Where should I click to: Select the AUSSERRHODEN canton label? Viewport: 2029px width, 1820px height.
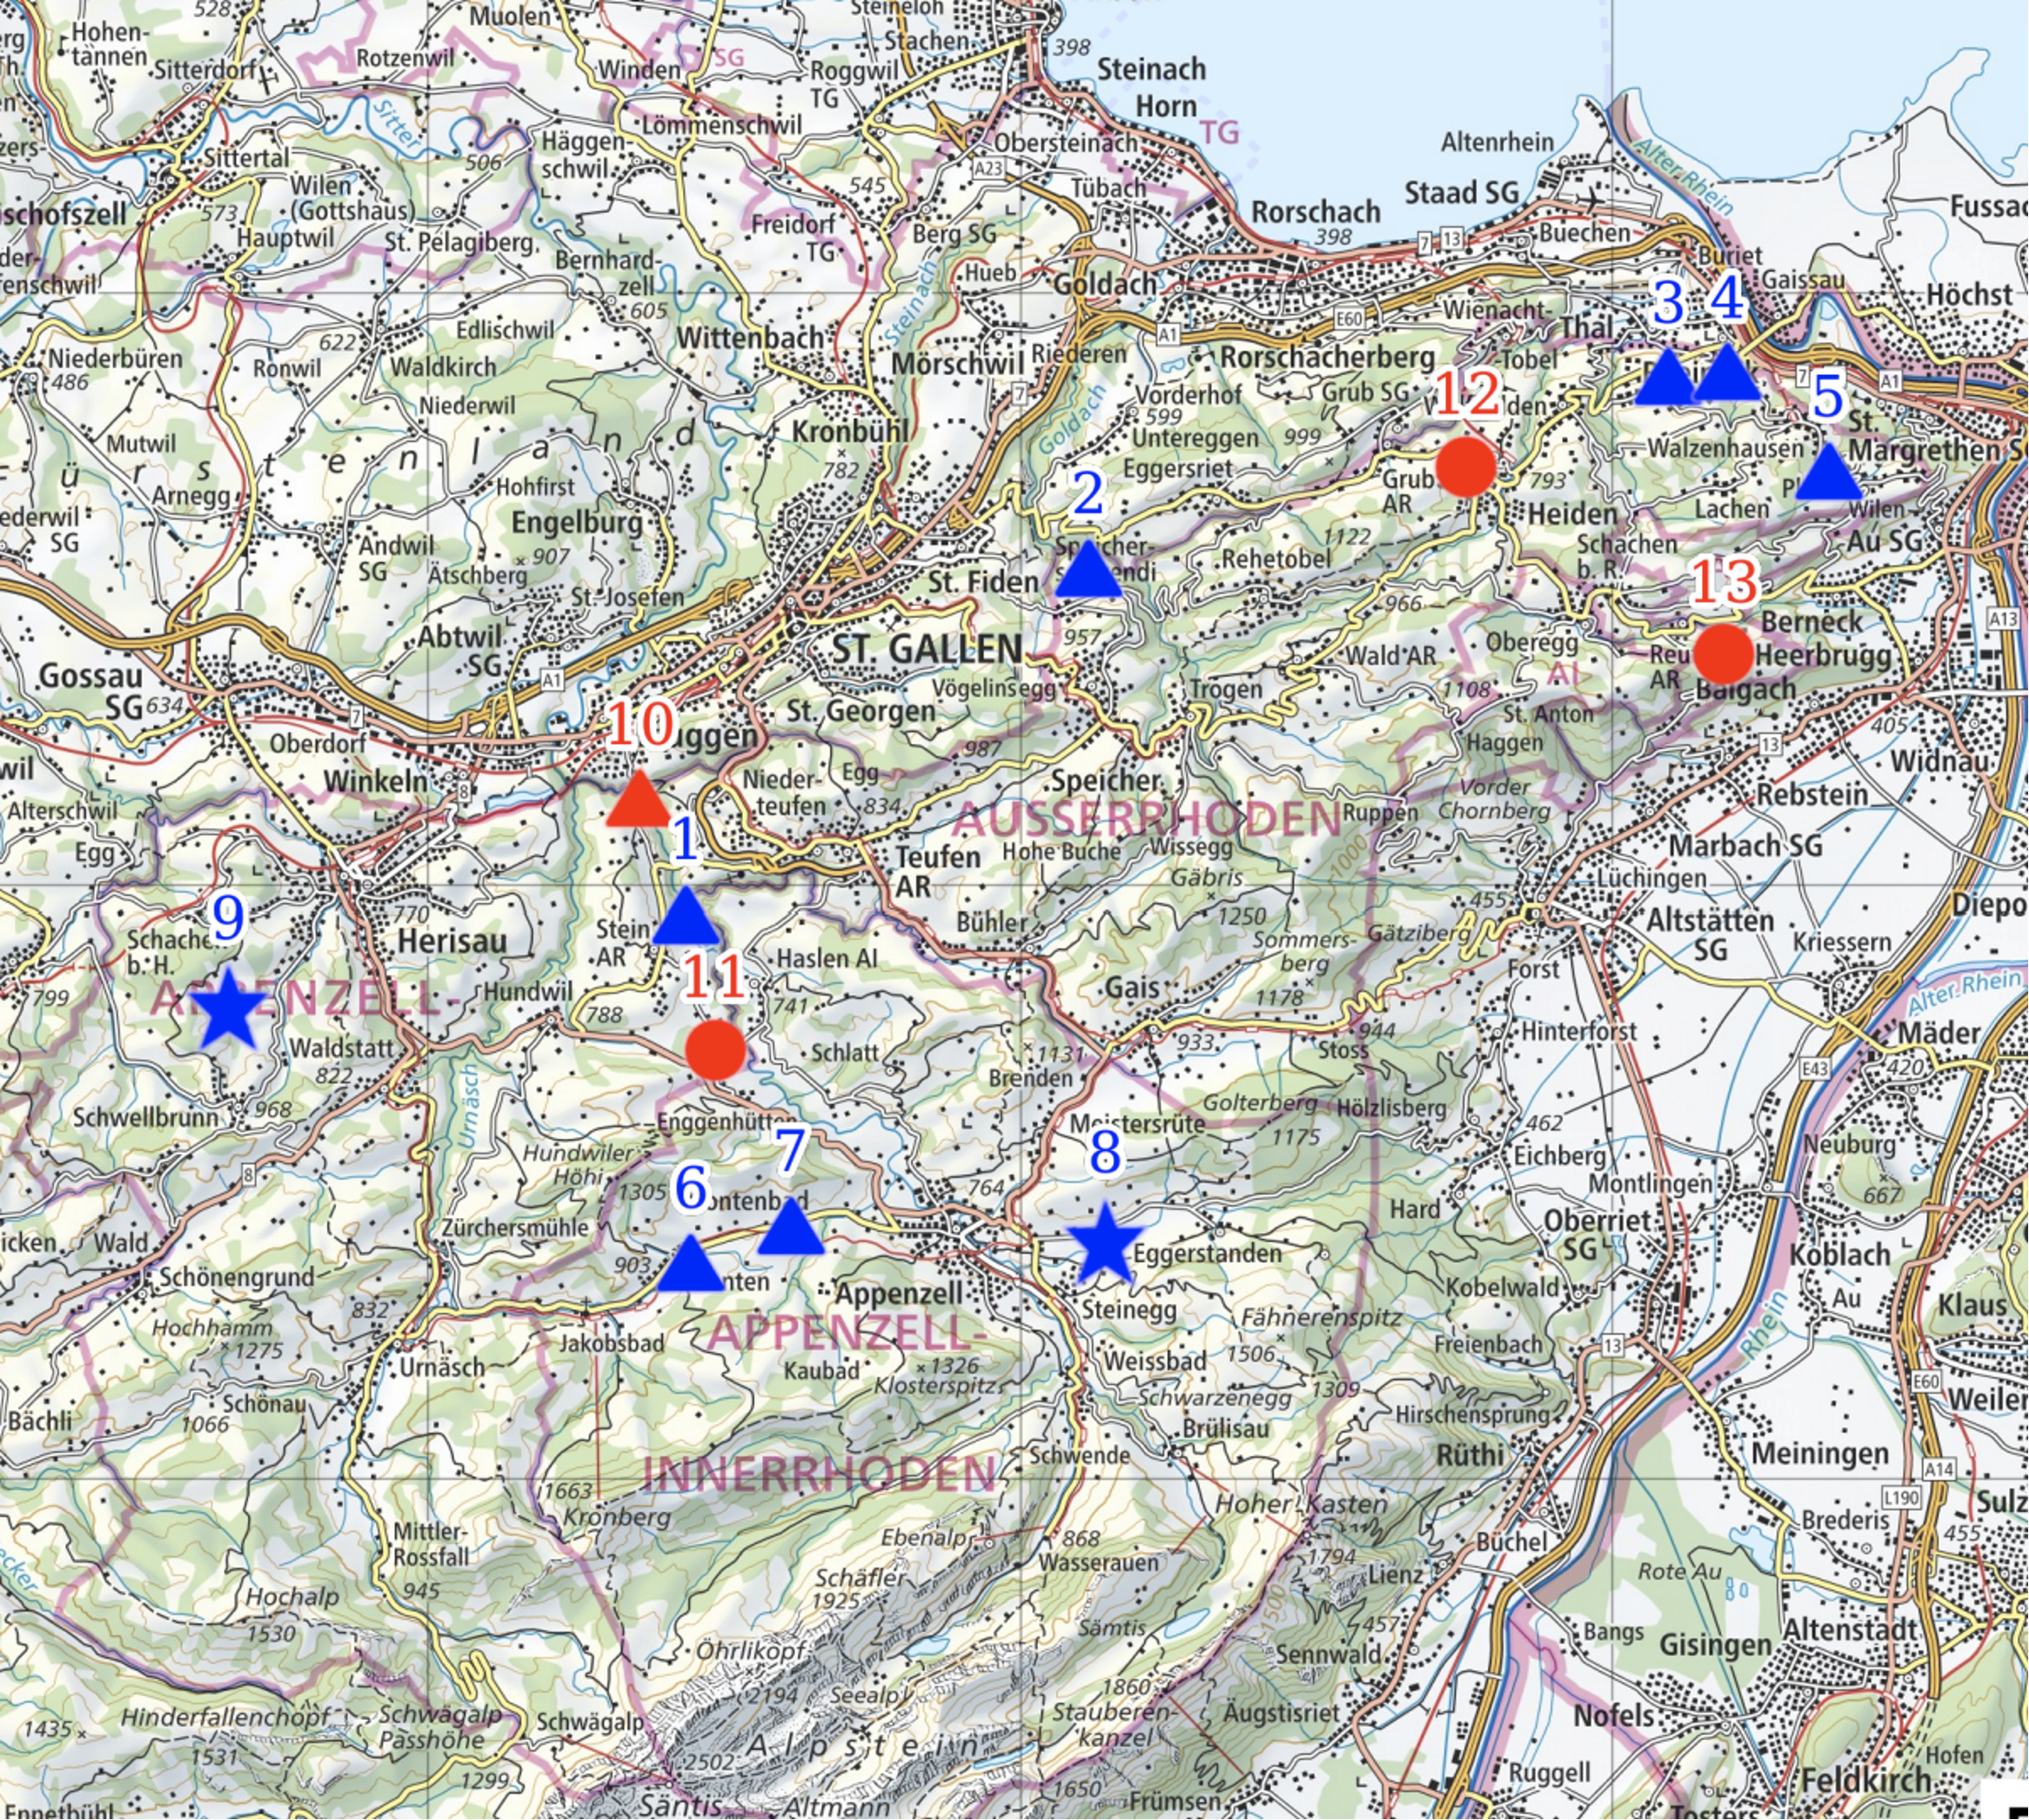click(x=1148, y=819)
